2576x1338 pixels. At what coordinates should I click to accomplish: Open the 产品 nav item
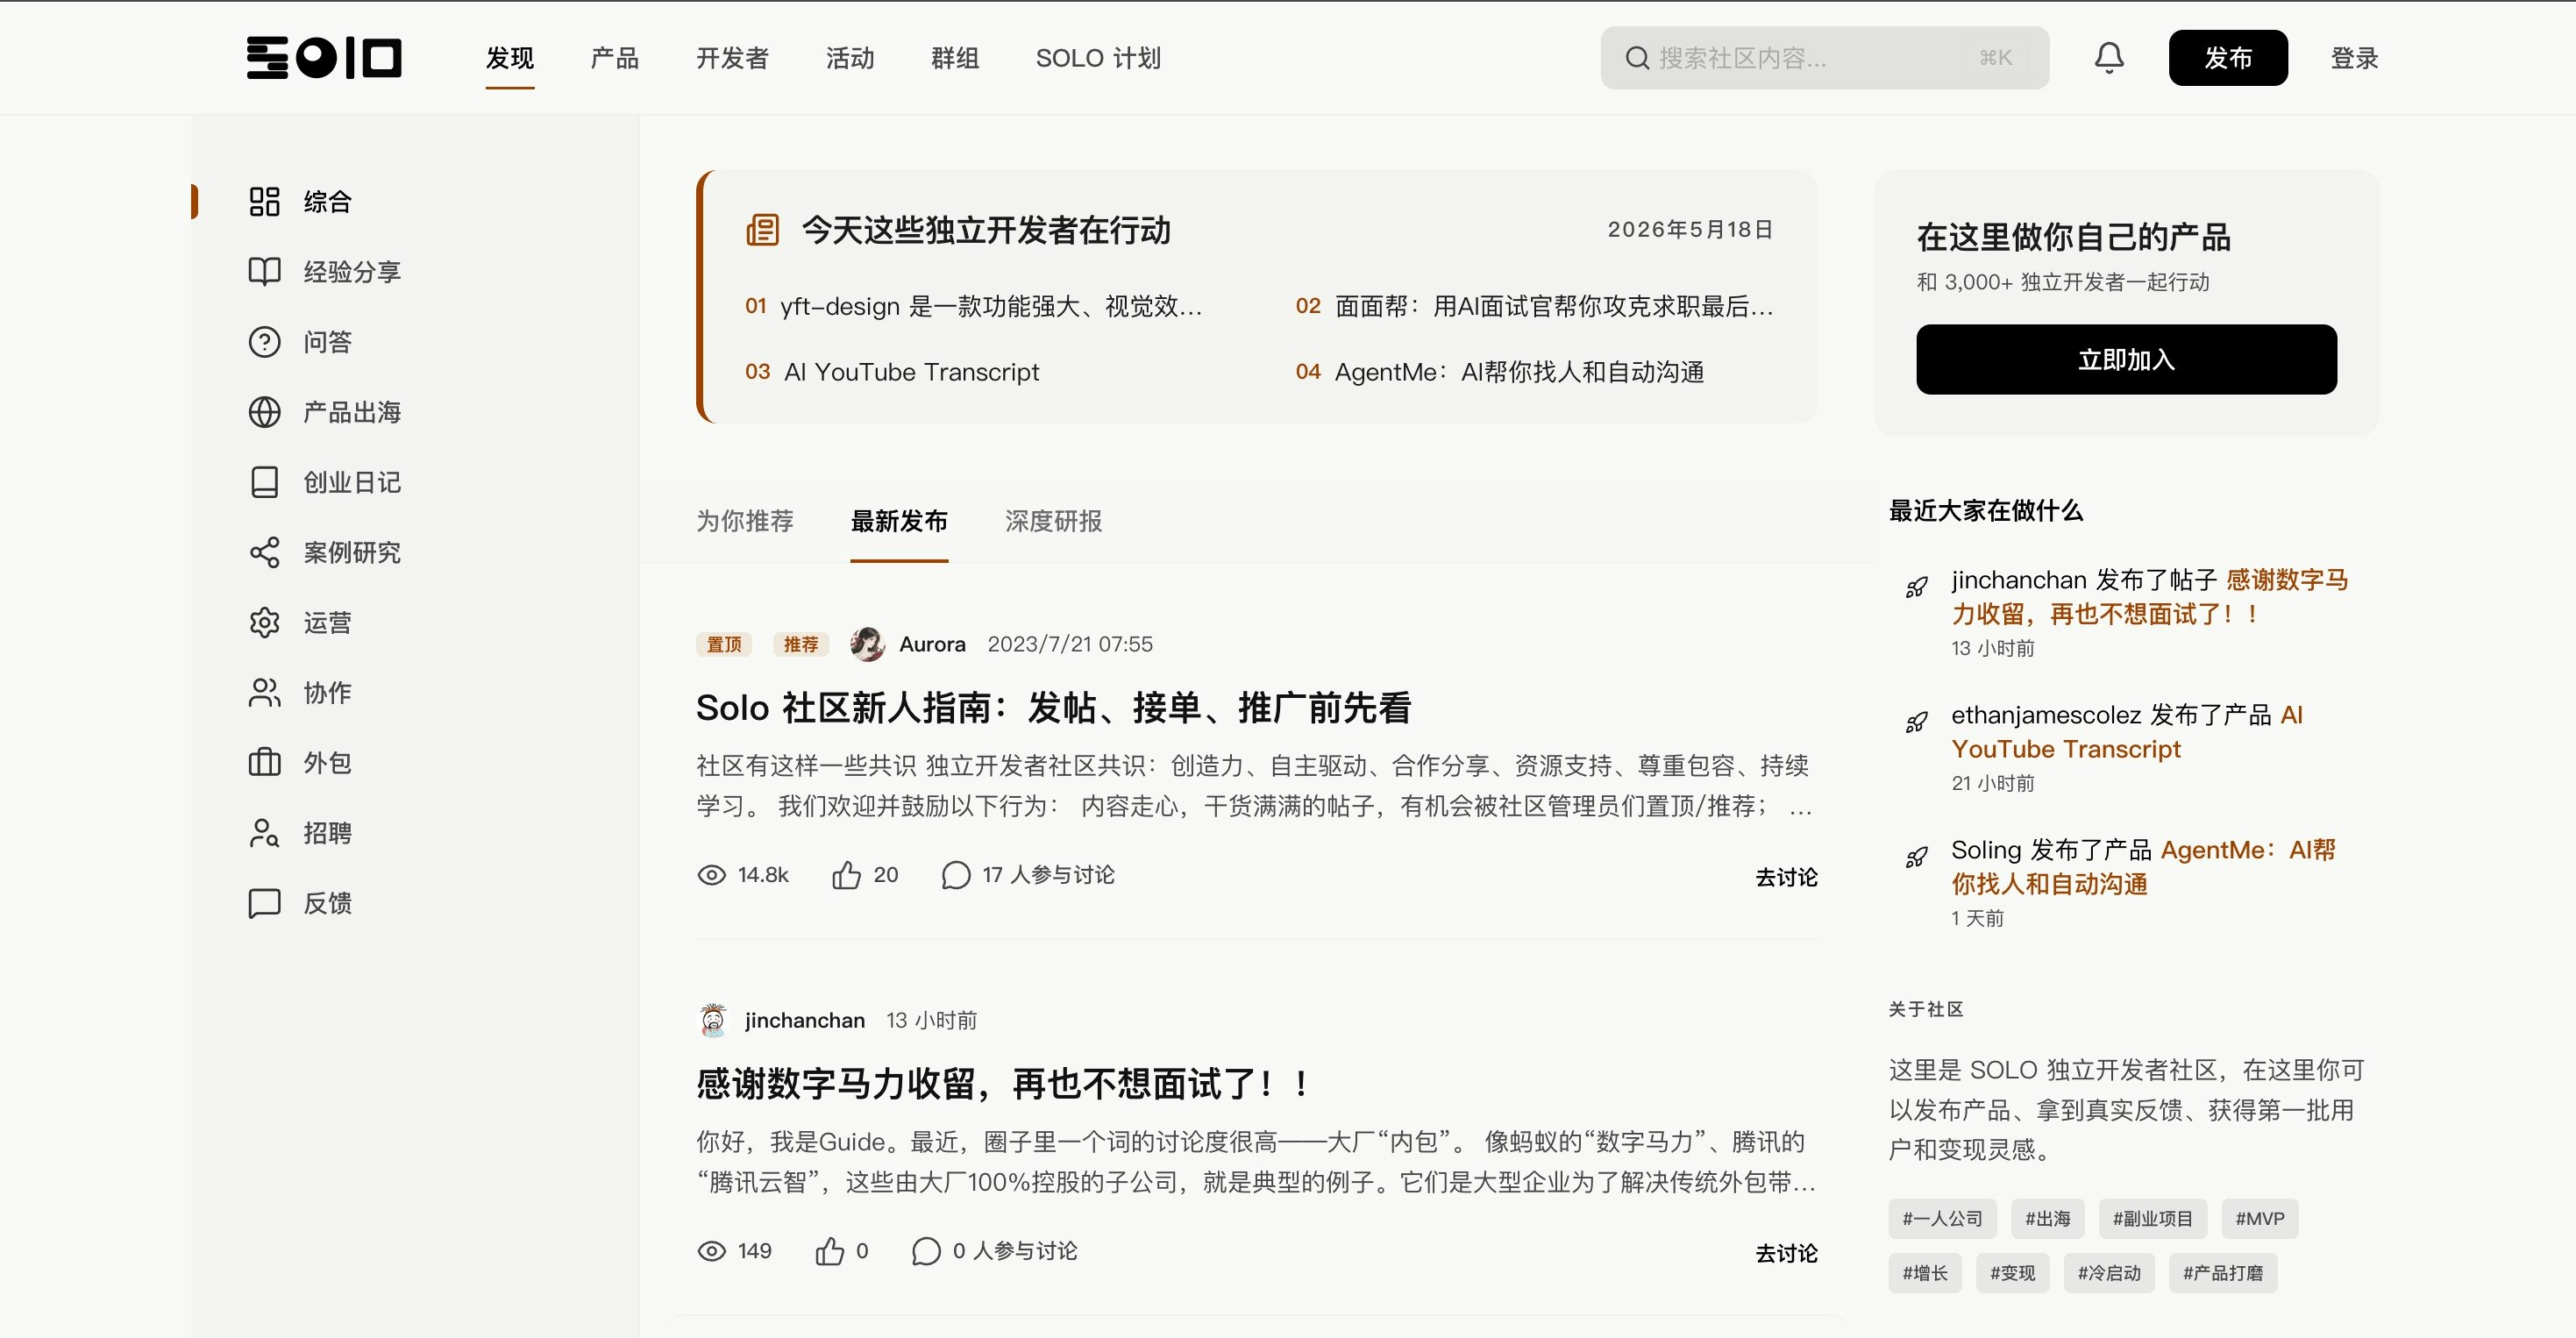click(x=615, y=58)
